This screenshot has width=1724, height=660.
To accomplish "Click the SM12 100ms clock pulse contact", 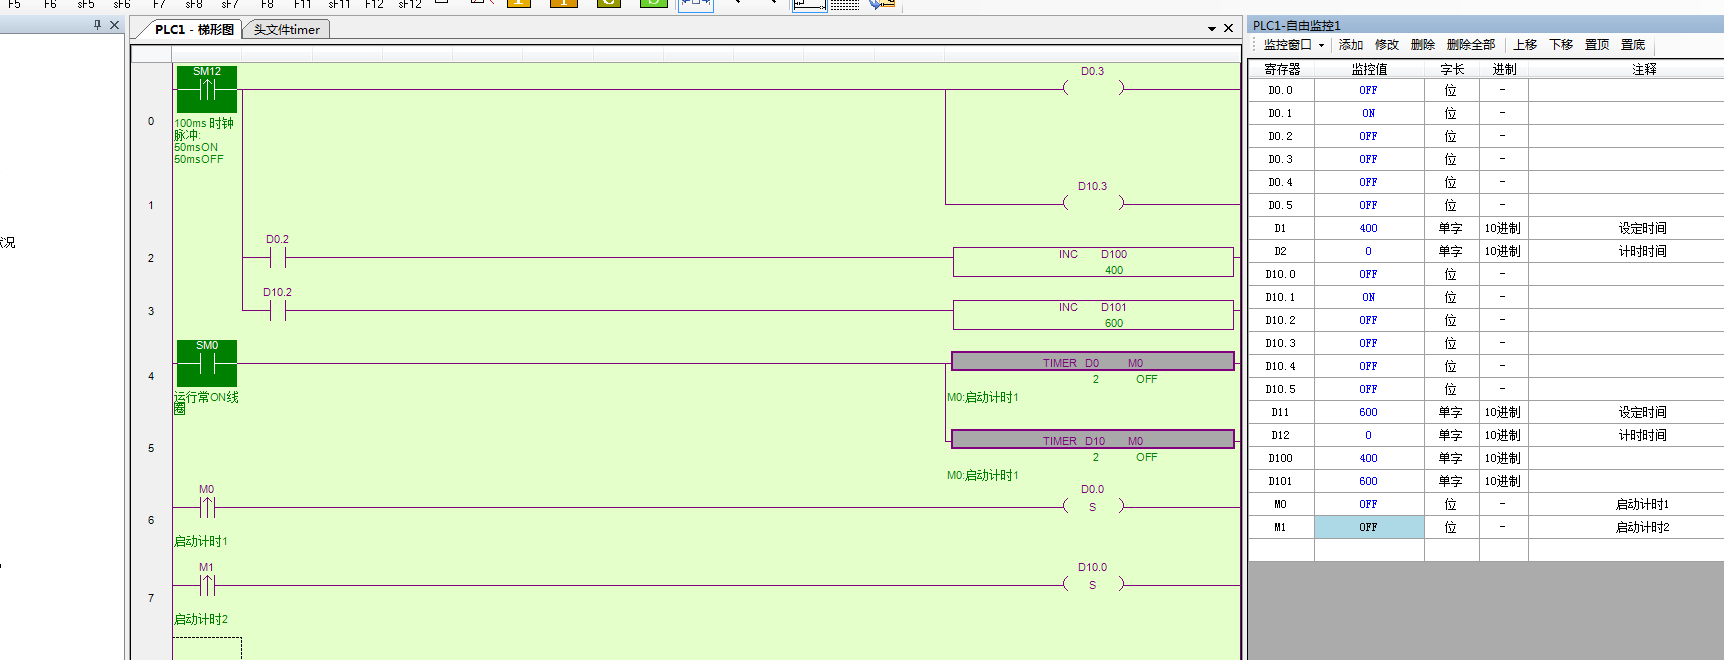I will [207, 89].
